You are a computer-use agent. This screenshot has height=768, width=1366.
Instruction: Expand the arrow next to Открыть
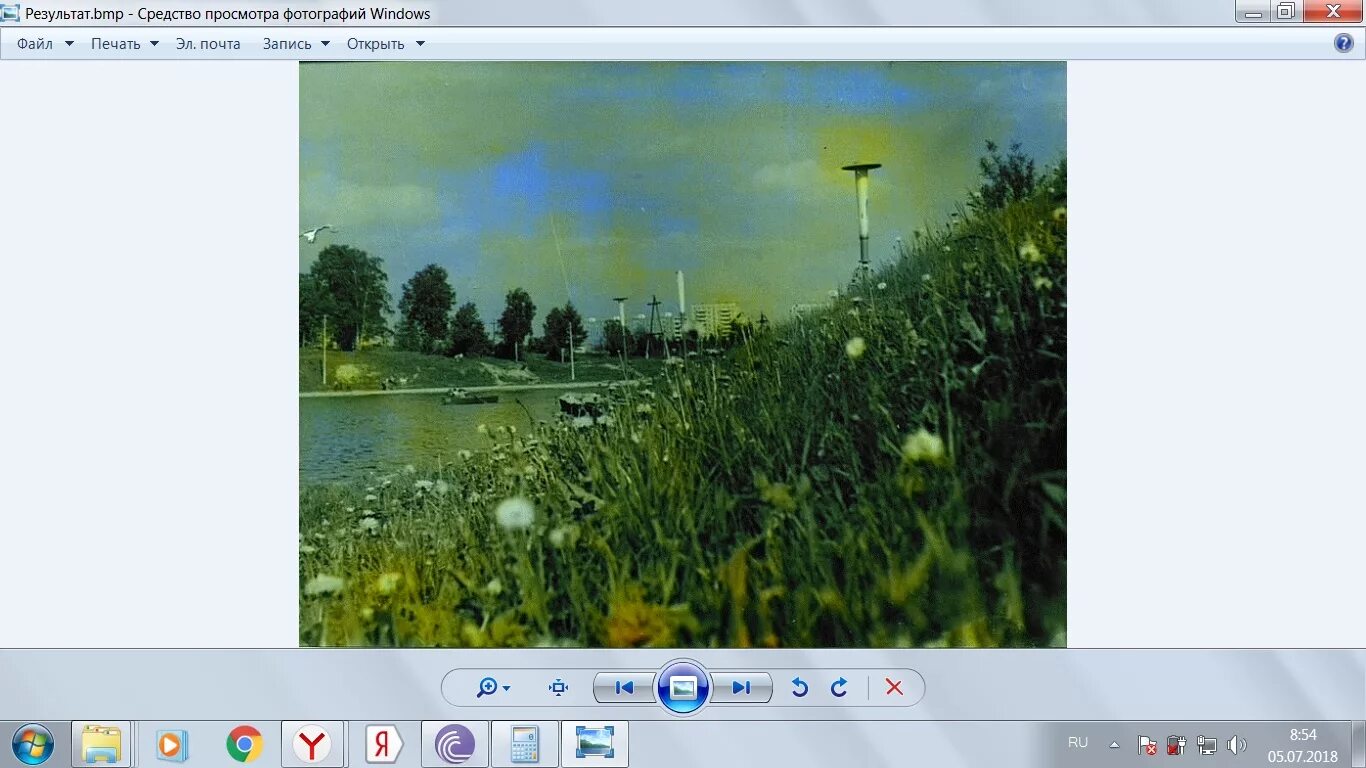(x=420, y=44)
